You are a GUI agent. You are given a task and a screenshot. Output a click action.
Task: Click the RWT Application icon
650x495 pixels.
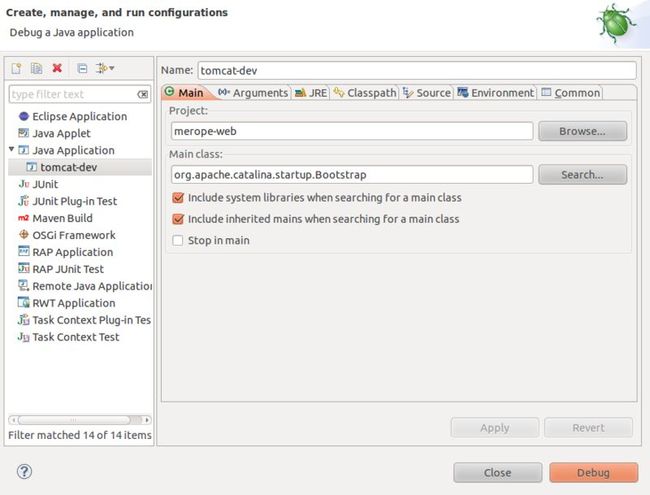(24, 303)
